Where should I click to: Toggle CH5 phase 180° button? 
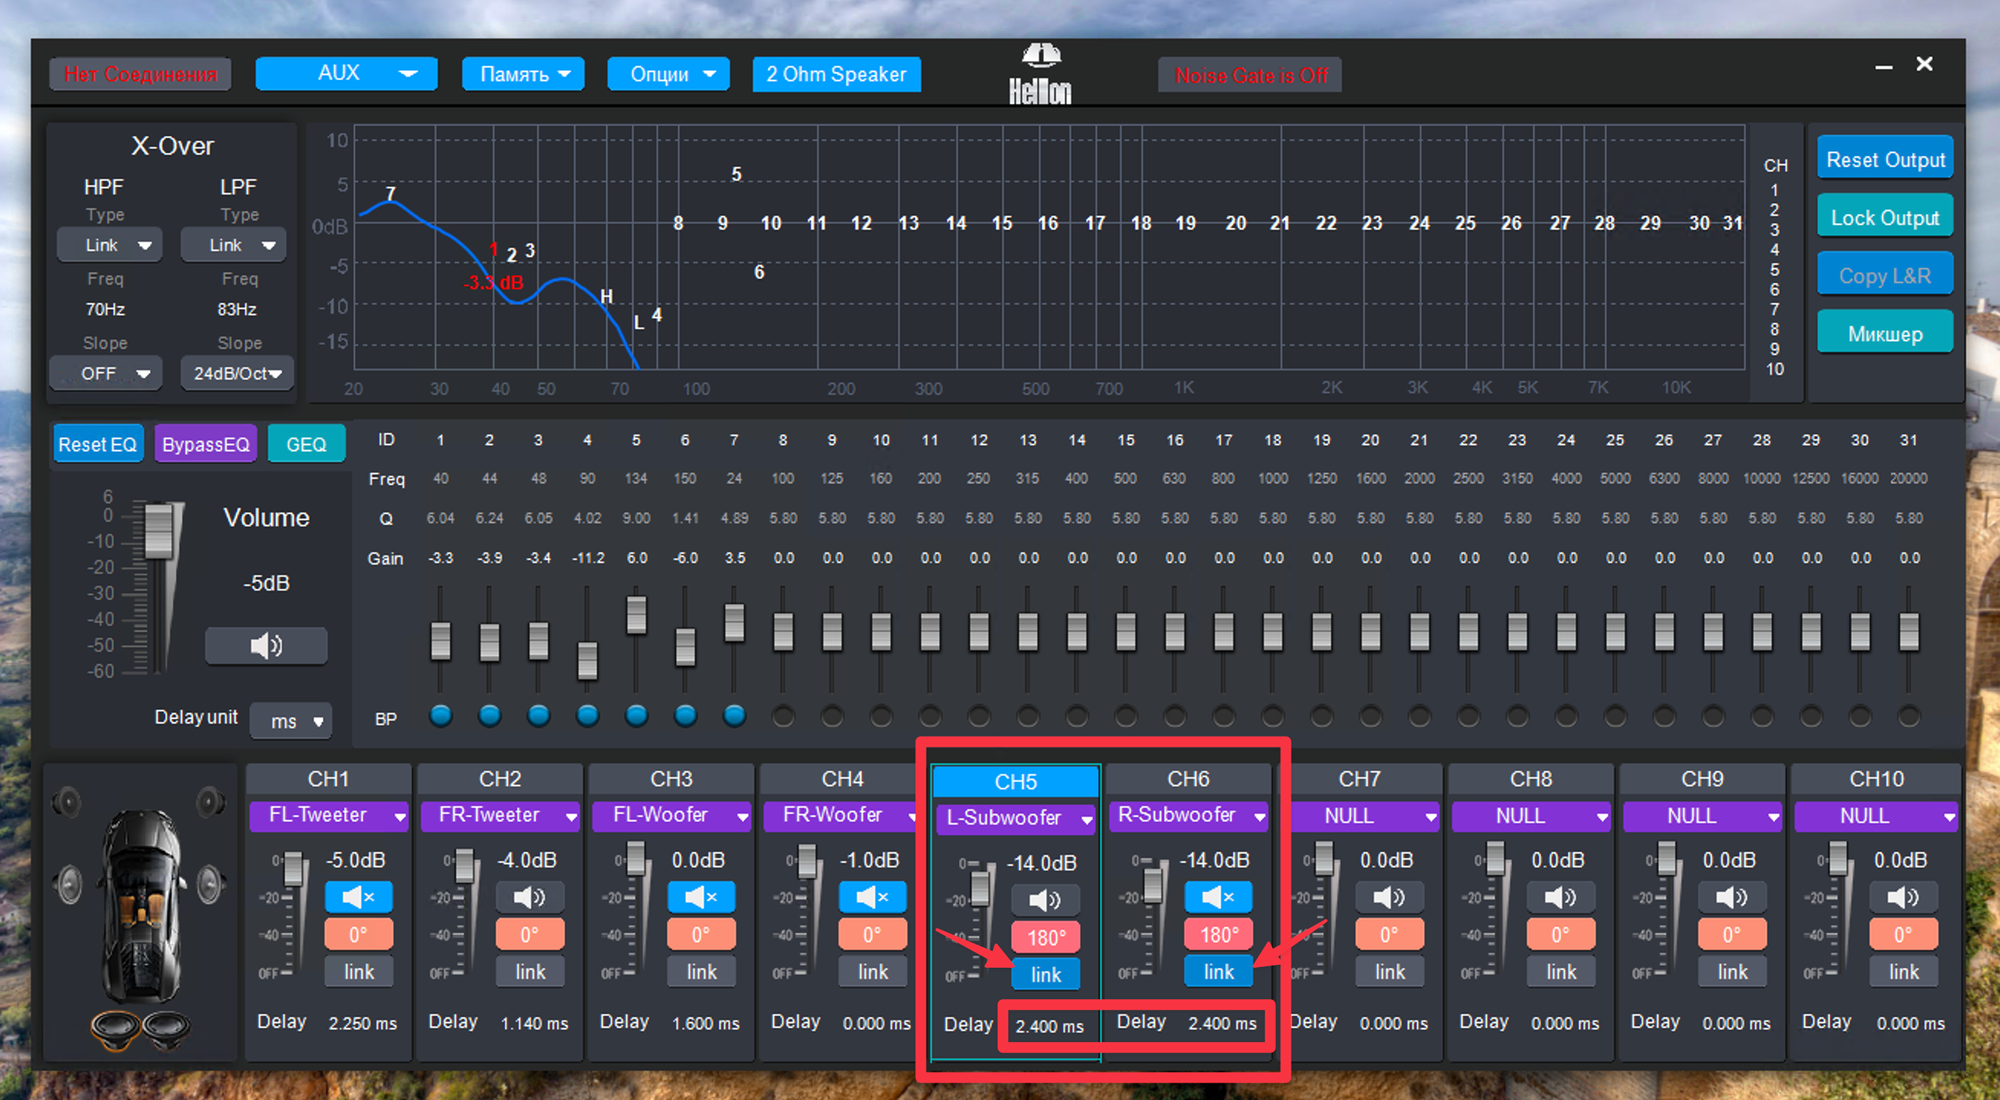(1045, 937)
